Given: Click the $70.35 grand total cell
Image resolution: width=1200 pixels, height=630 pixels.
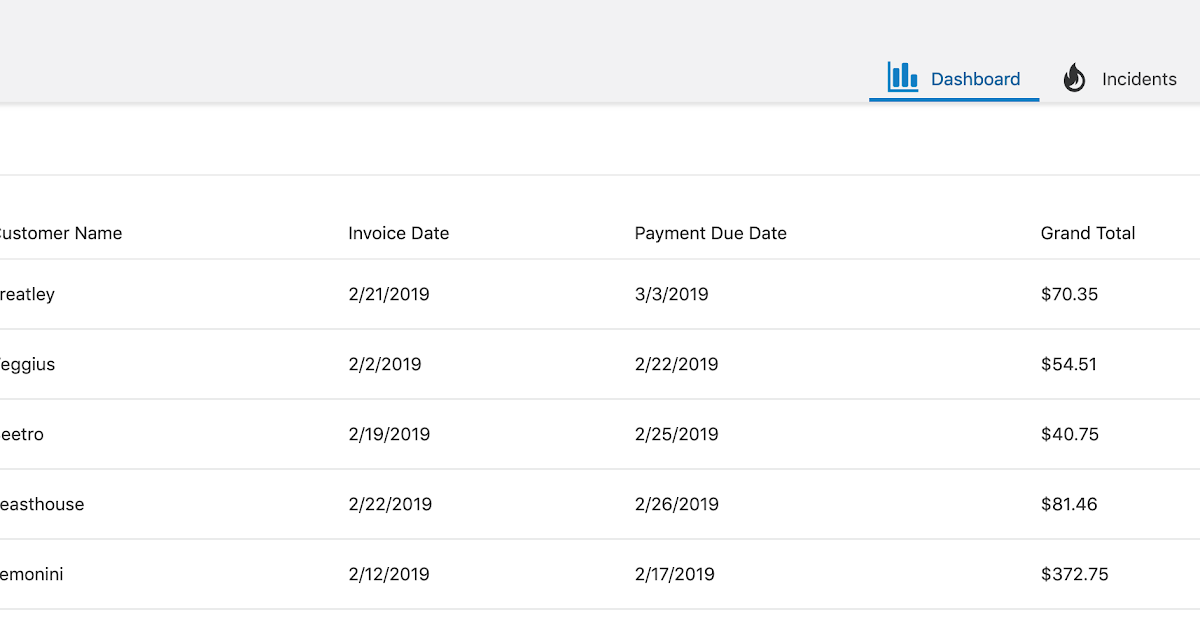Looking at the screenshot, I should pyautogui.click(x=1068, y=294).
